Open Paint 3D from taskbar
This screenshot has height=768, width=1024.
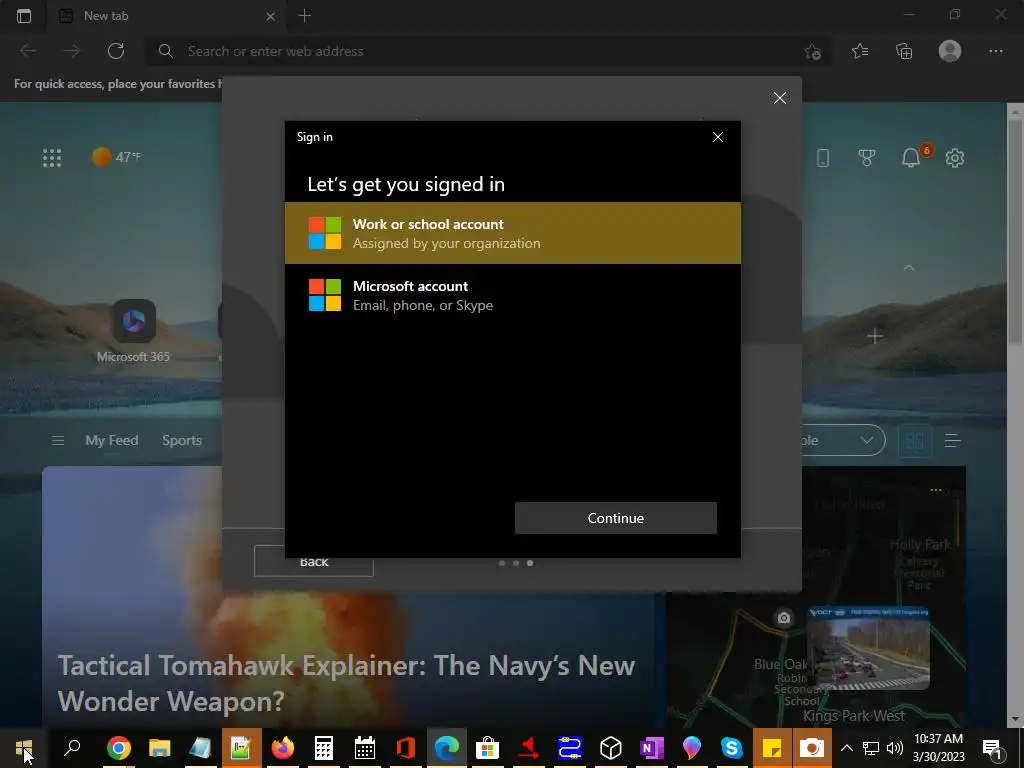point(692,748)
